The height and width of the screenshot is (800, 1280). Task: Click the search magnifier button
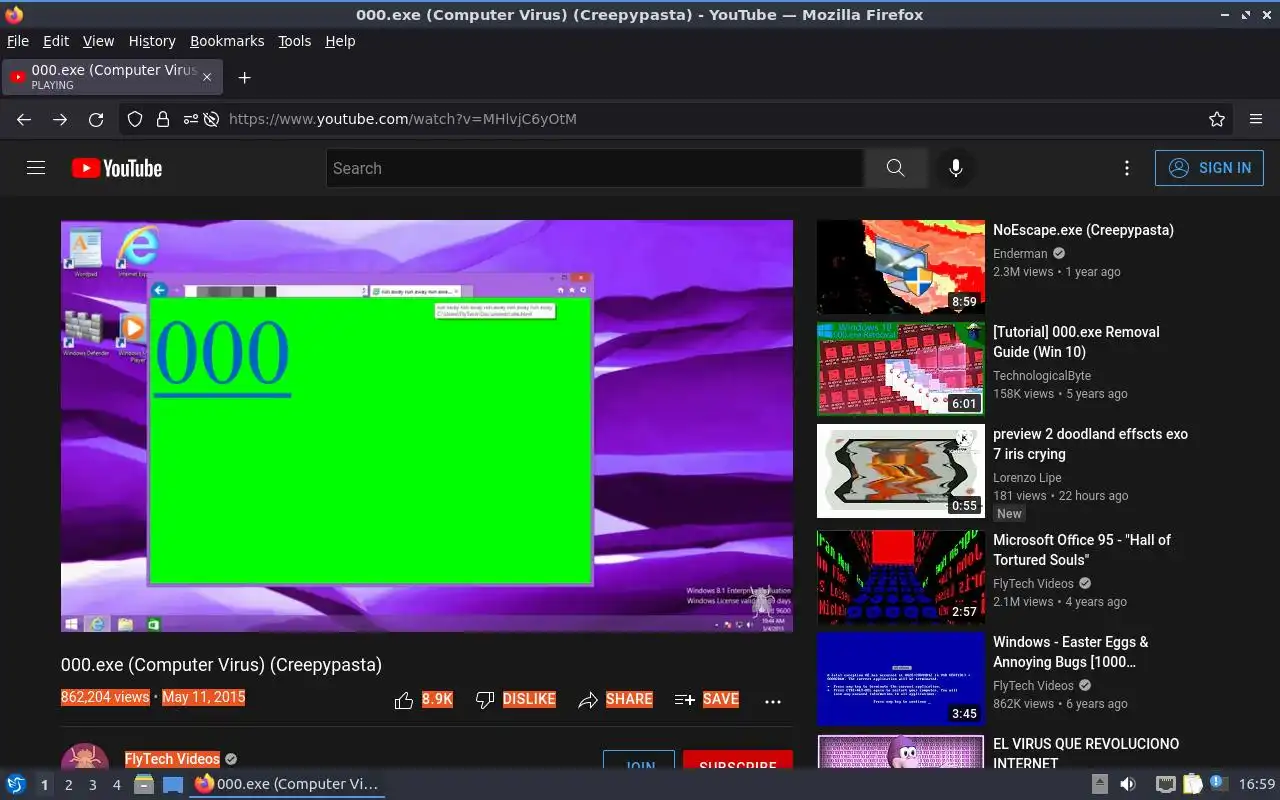[895, 168]
